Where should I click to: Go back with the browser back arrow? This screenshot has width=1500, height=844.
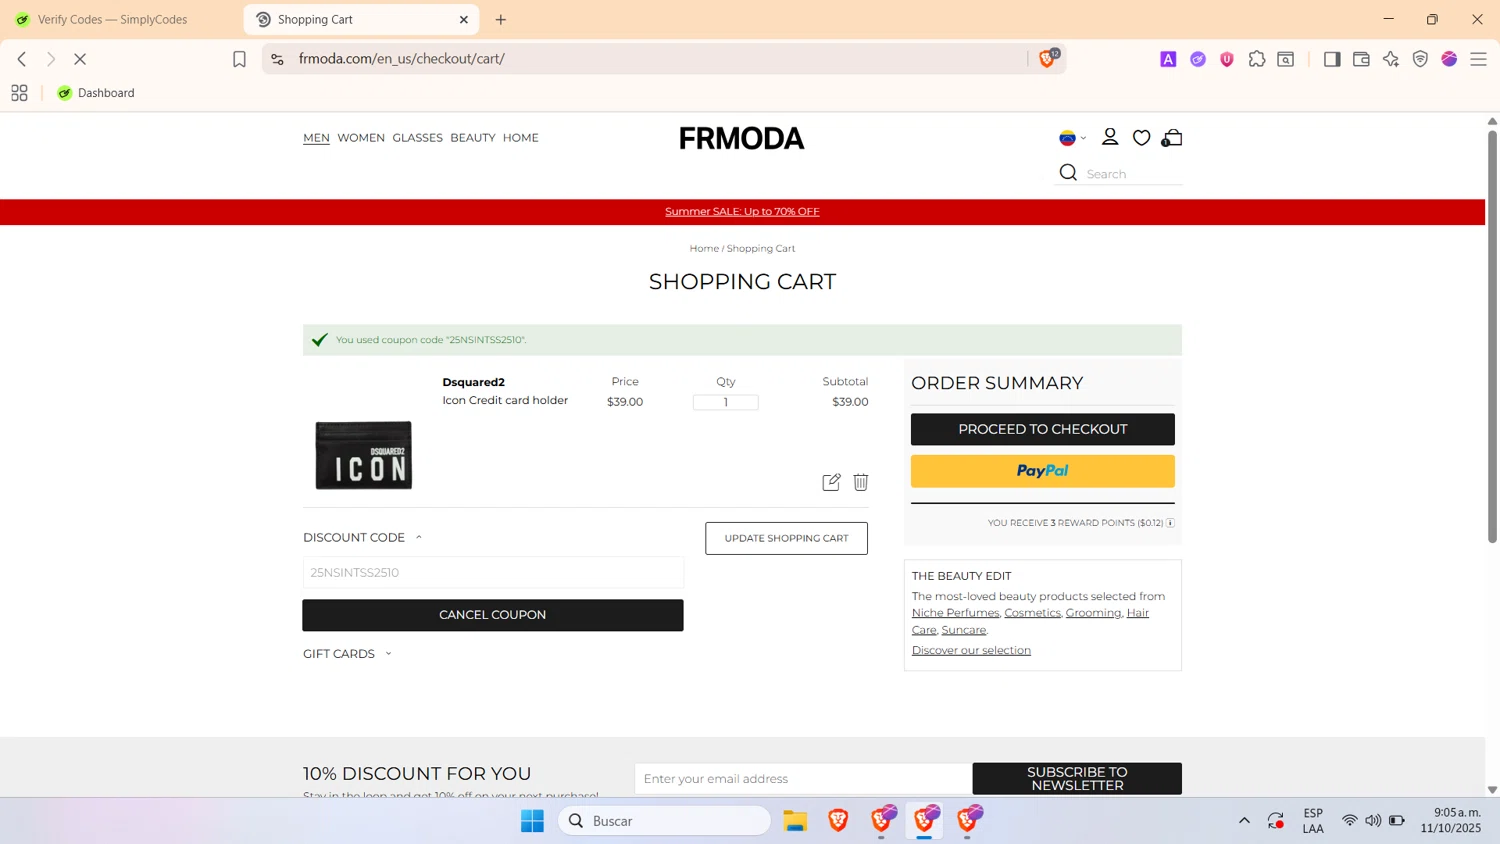tap(22, 59)
